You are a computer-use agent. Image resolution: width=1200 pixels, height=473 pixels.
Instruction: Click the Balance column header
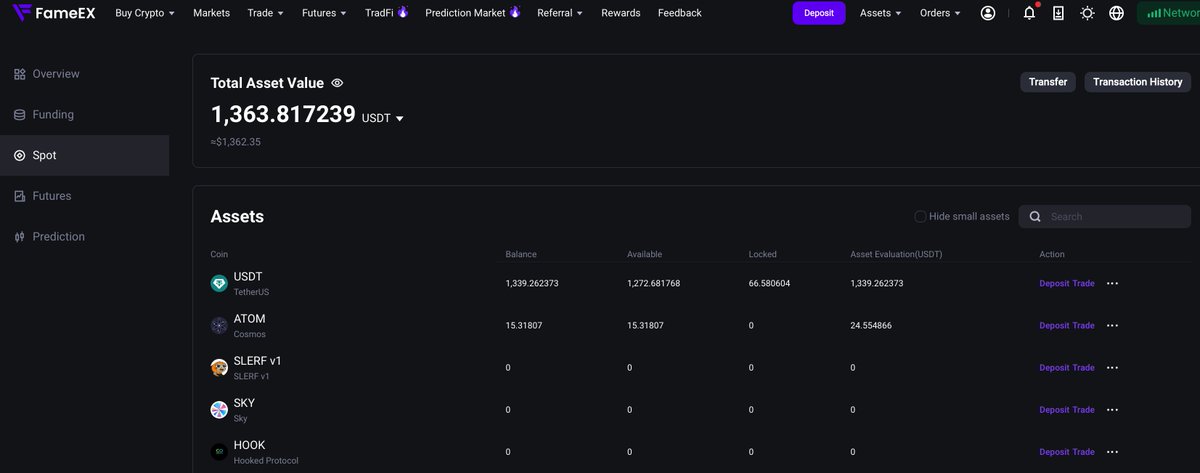[521, 255]
